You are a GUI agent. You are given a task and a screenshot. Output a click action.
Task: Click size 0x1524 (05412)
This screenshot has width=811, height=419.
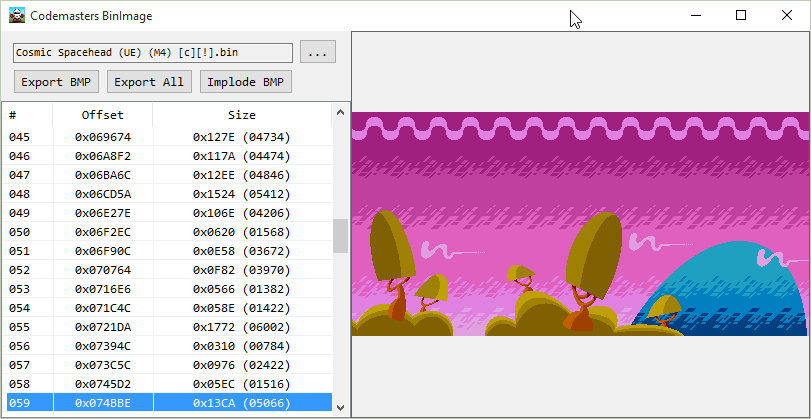click(x=242, y=194)
